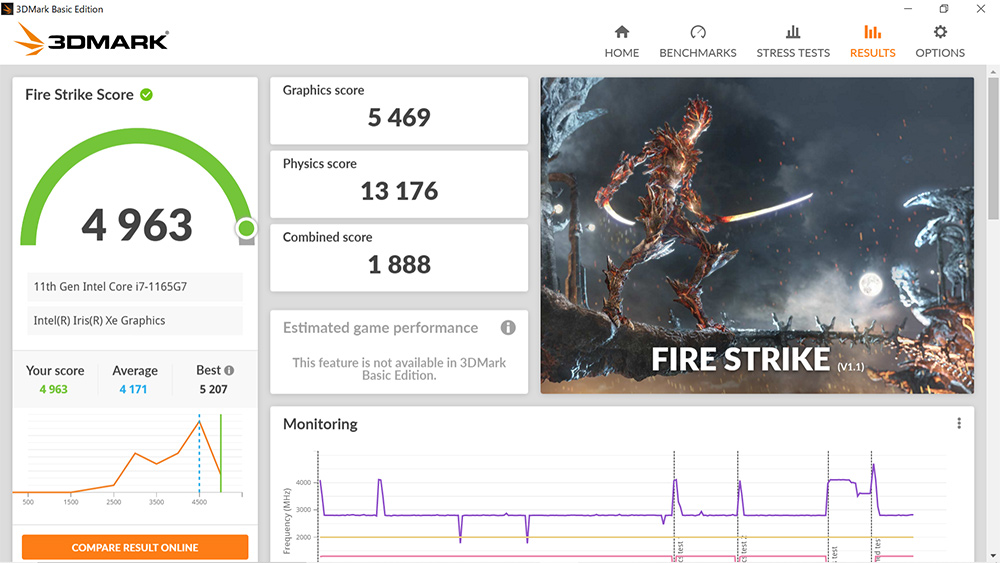Click COMPARE RESULT ONLINE button

[135, 547]
